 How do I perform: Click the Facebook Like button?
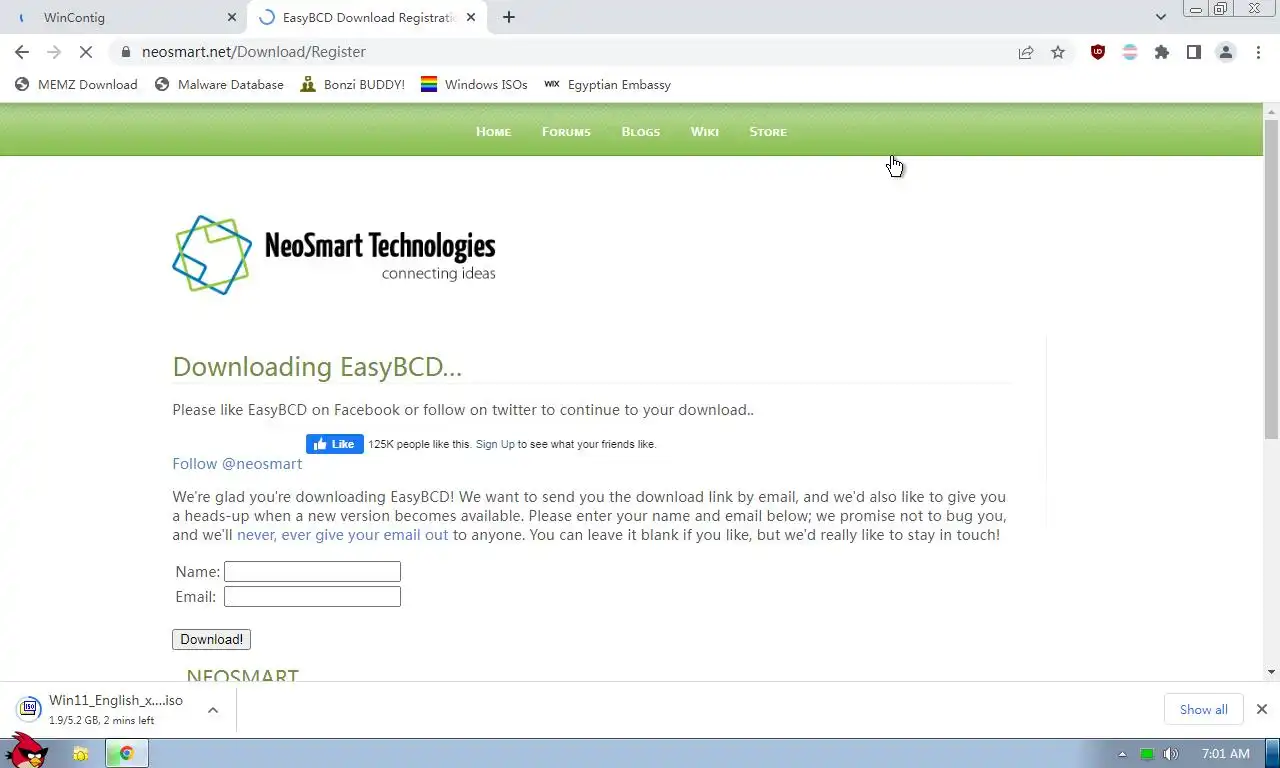click(x=335, y=444)
